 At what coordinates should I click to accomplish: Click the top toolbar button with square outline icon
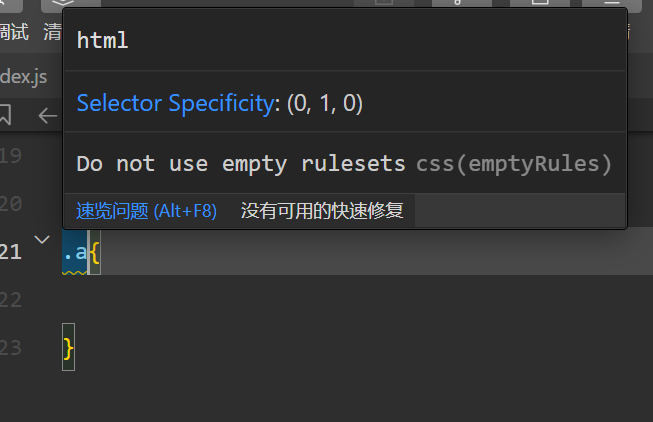540,4
